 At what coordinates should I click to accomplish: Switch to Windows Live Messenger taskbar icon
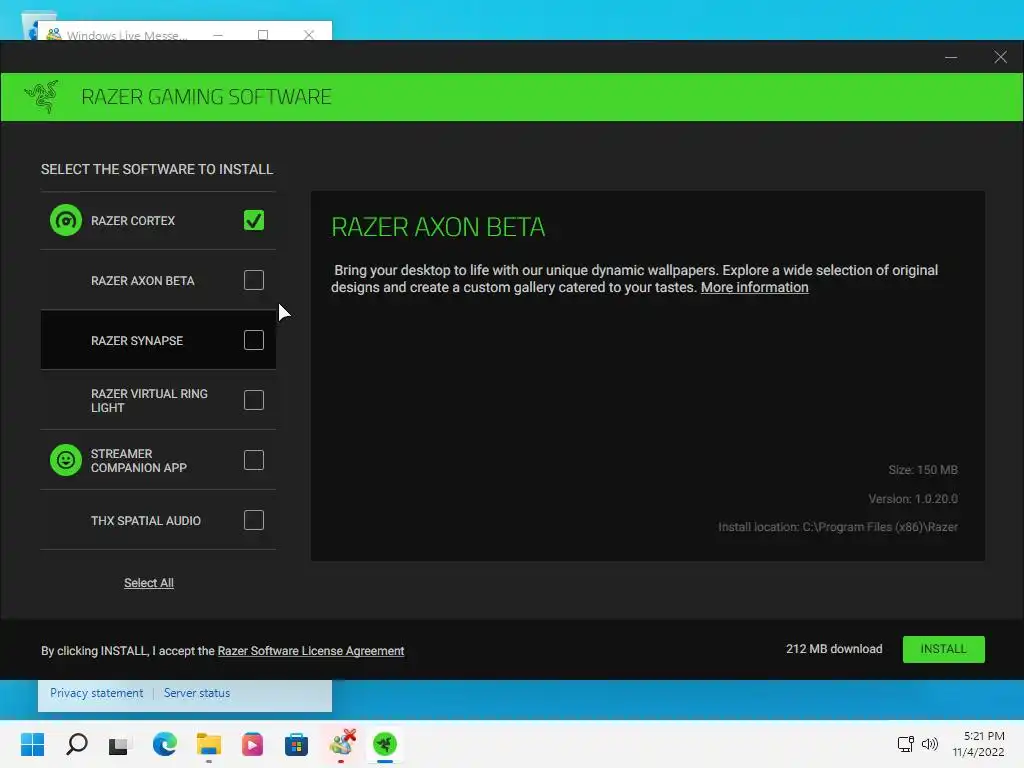point(341,744)
